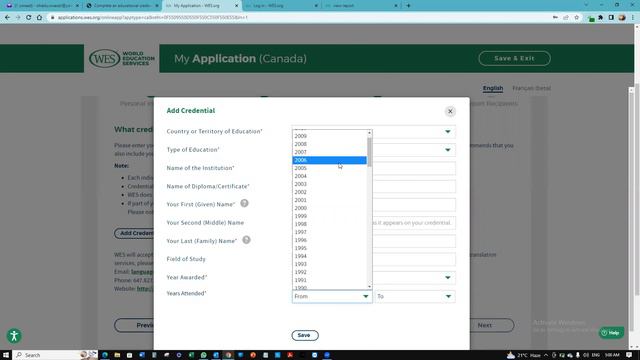
Task: Click the help icon beside First (Given) Name
Action: pyautogui.click(x=244, y=203)
